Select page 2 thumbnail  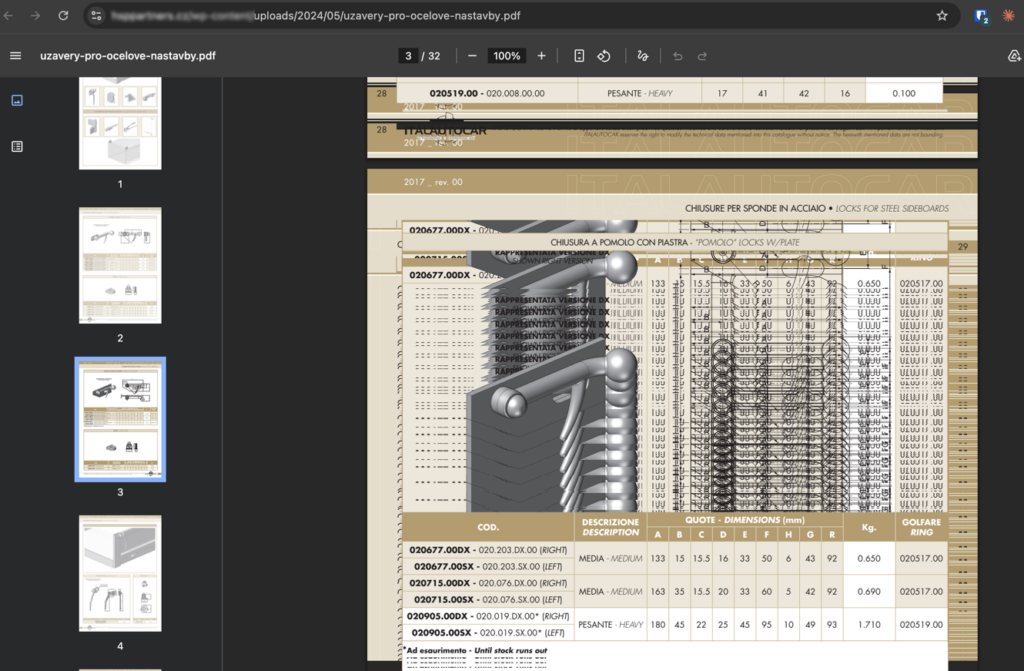click(120, 265)
